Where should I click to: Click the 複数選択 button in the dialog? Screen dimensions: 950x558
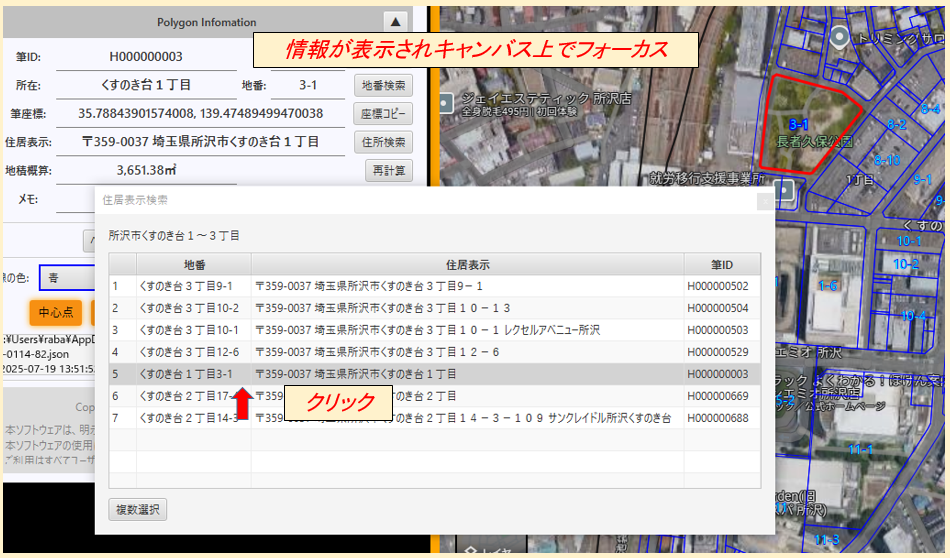[x=138, y=510]
